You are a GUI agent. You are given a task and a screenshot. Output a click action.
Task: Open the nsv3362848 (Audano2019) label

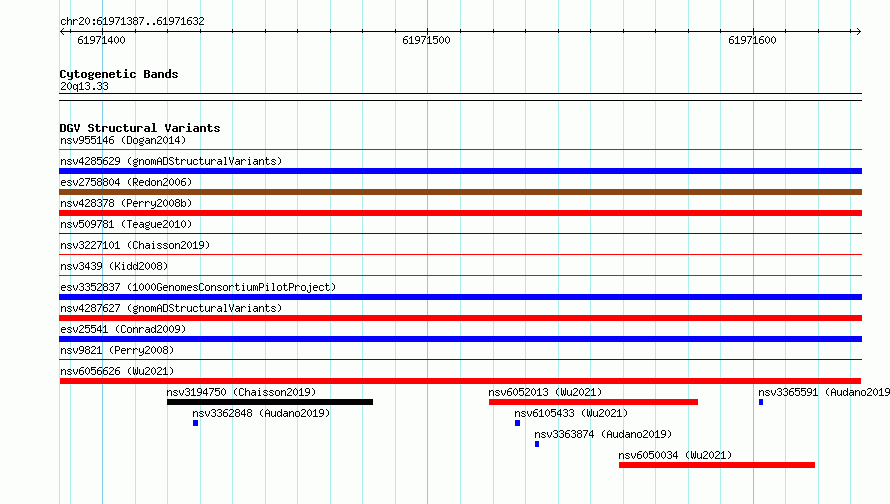point(261,413)
